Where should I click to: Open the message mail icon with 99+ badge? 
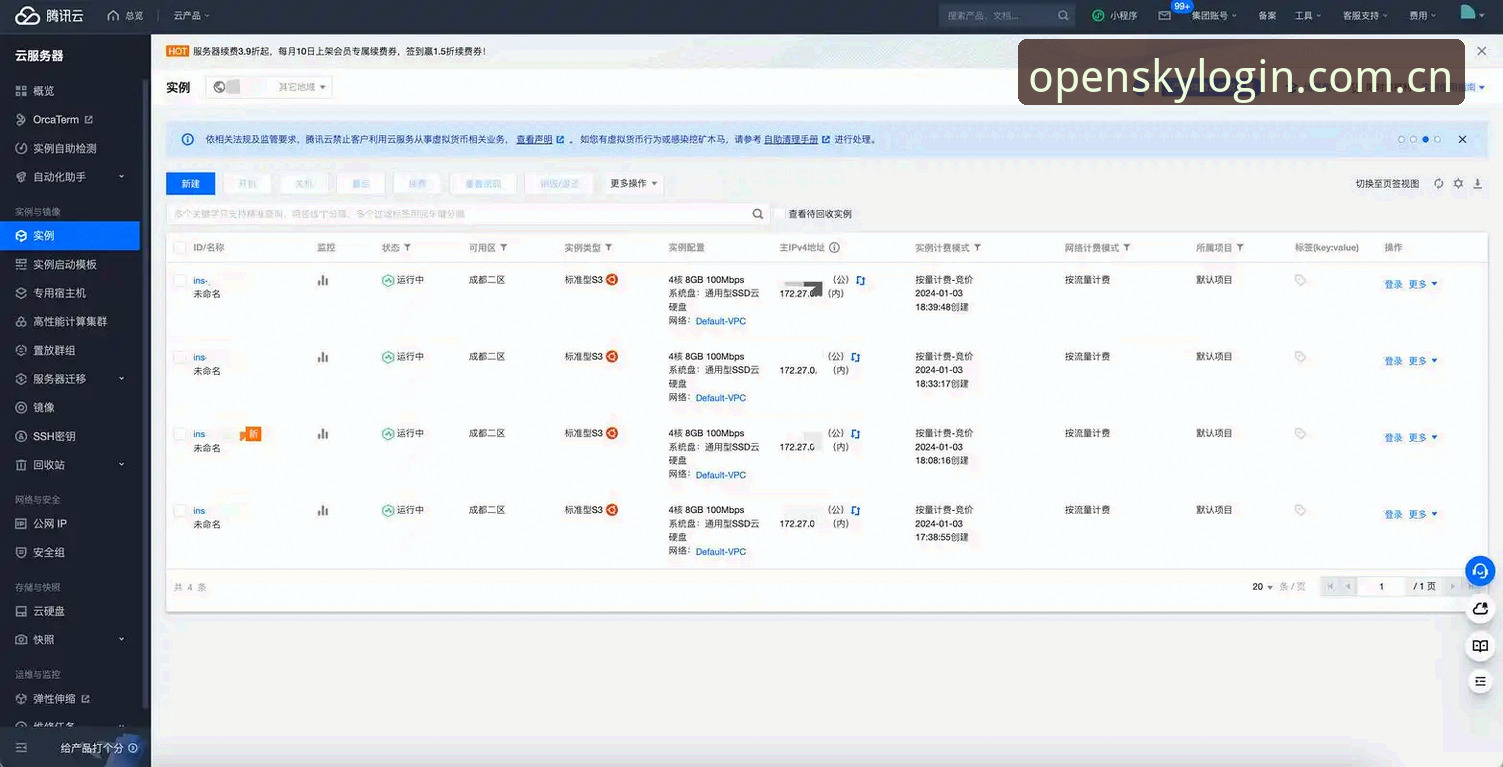[1165, 16]
